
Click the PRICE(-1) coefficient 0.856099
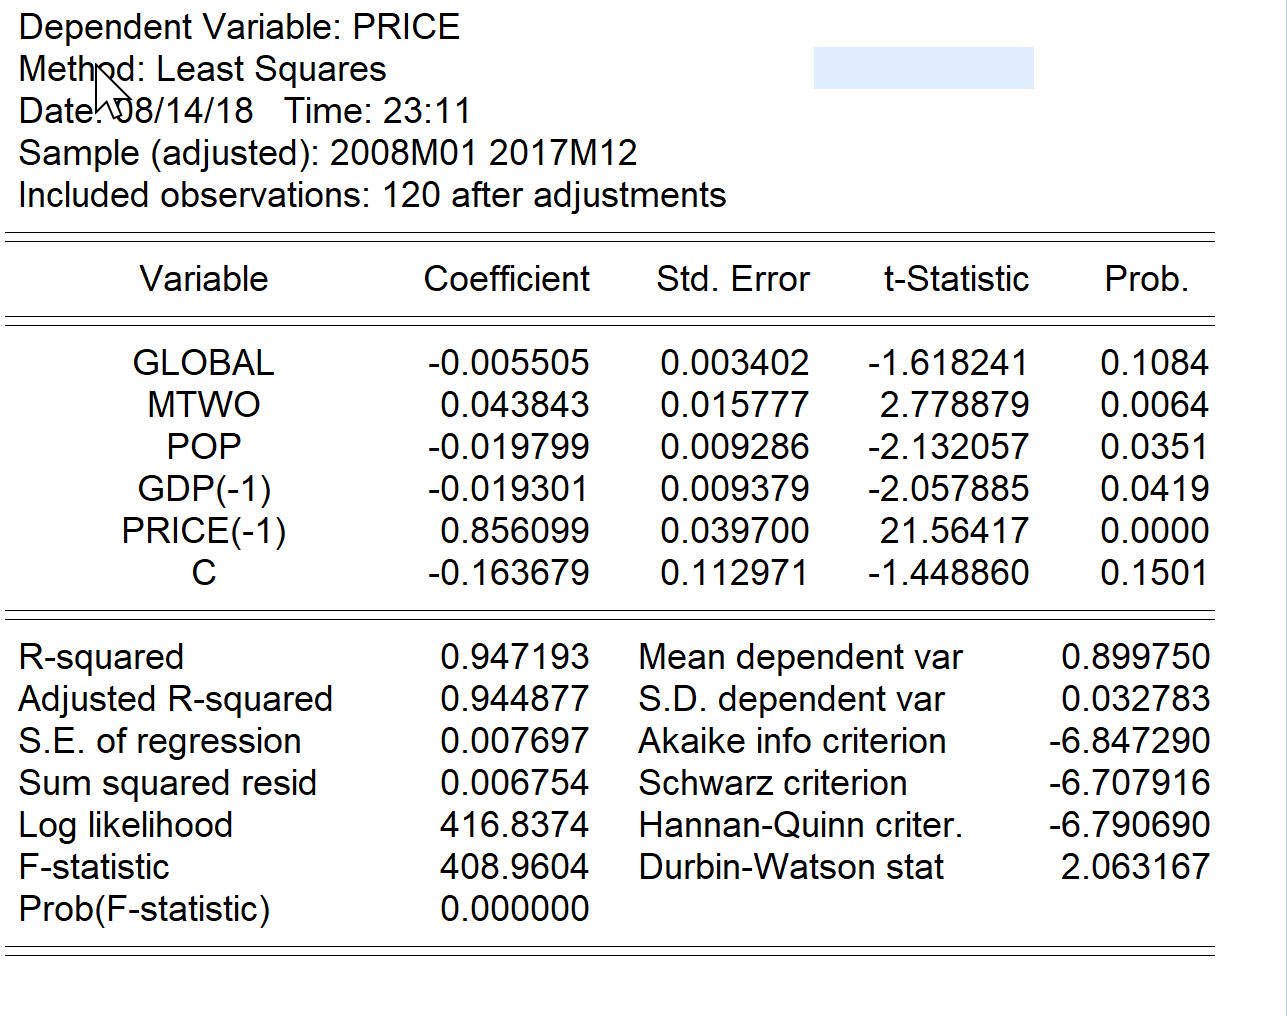coord(514,531)
